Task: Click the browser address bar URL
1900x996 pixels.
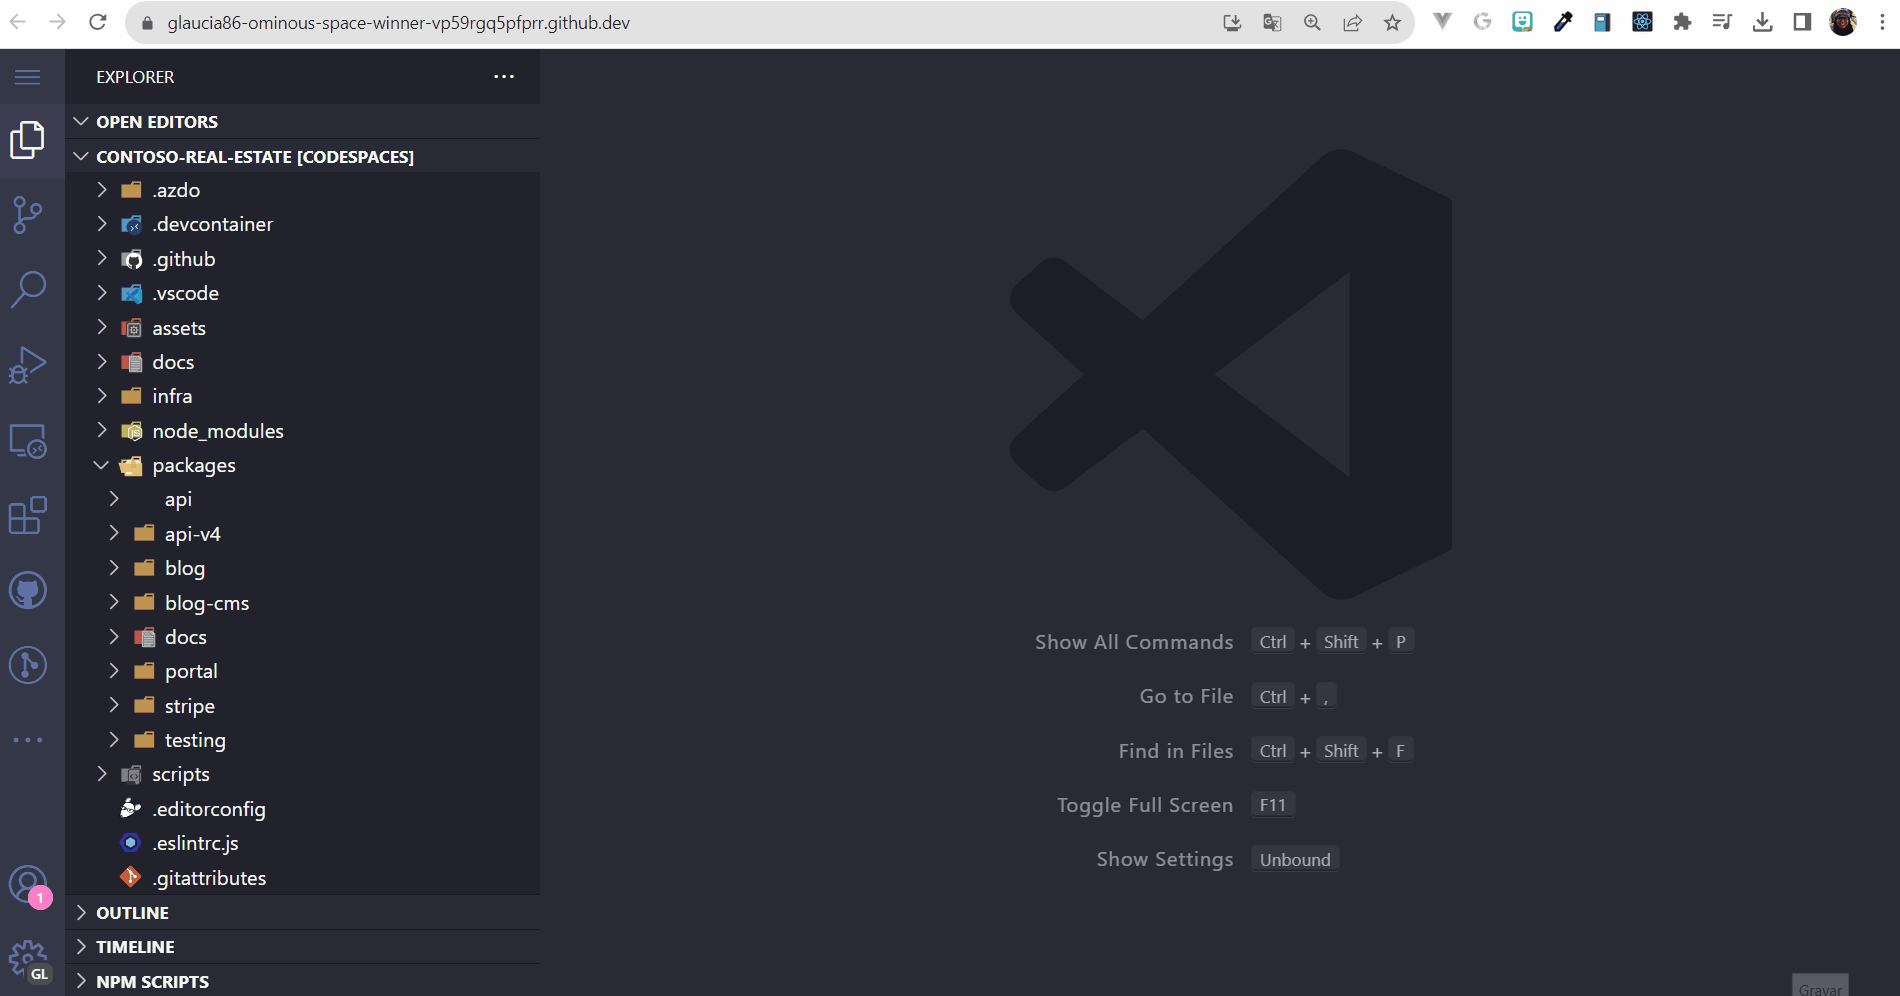Action: click(398, 22)
